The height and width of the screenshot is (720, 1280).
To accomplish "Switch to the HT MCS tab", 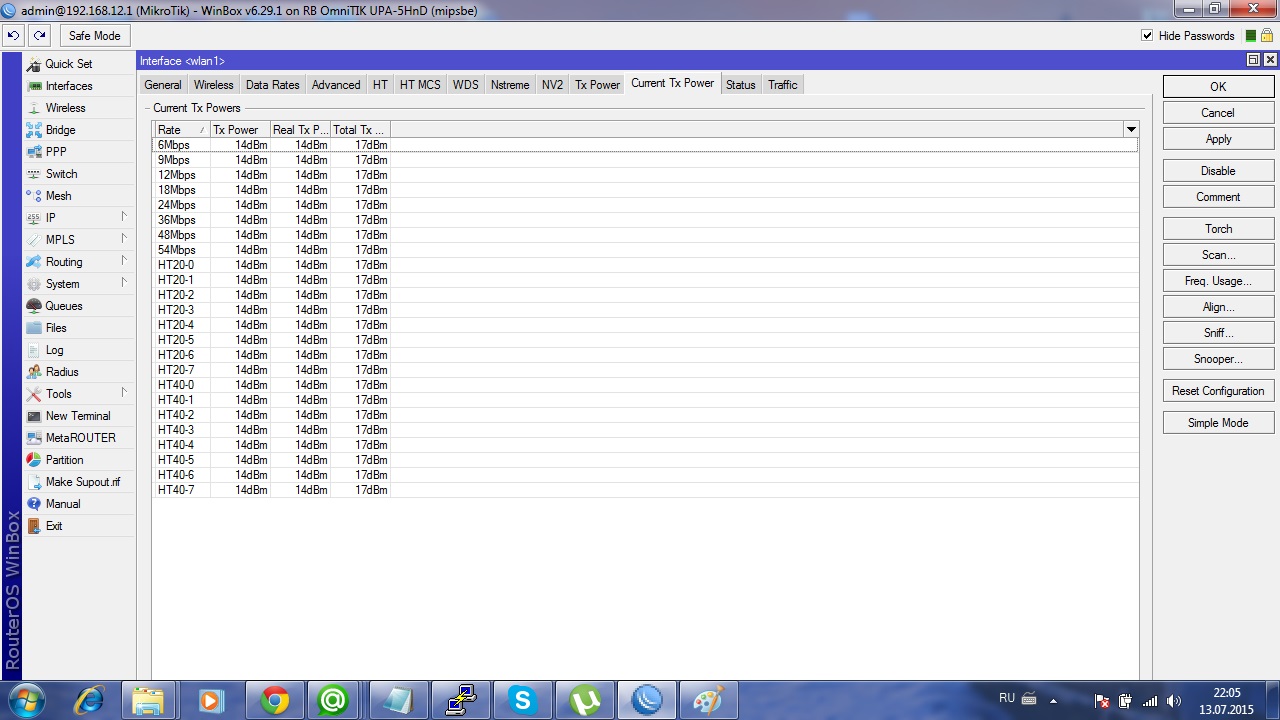I will [420, 85].
